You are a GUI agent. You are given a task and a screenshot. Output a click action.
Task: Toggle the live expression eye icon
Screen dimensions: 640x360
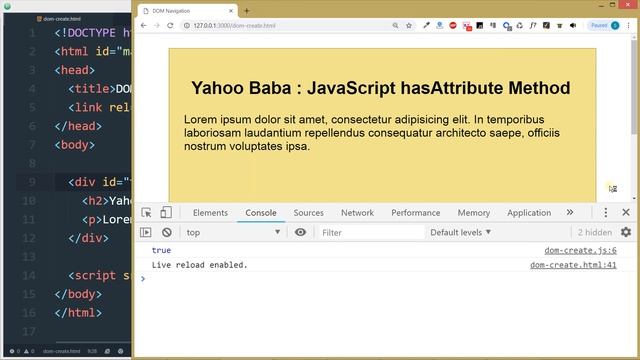300,232
